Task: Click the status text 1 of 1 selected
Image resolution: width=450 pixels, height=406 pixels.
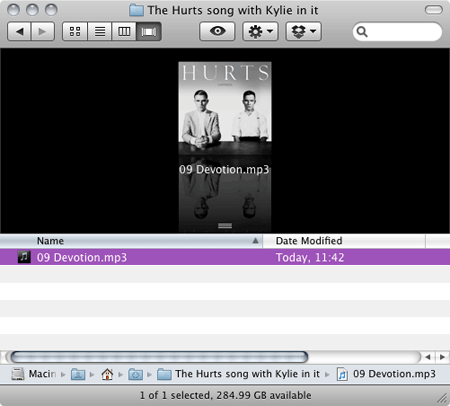Action: (175, 395)
